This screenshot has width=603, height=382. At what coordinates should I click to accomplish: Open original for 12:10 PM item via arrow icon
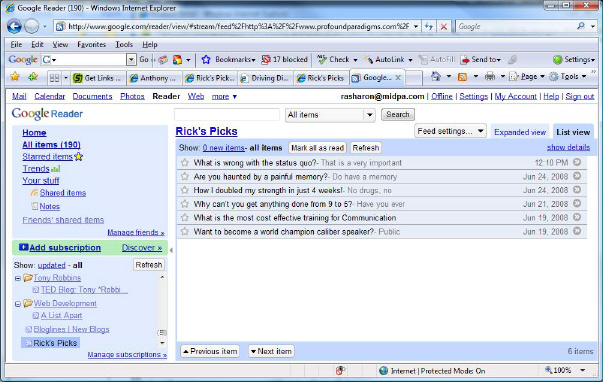tap(577, 162)
